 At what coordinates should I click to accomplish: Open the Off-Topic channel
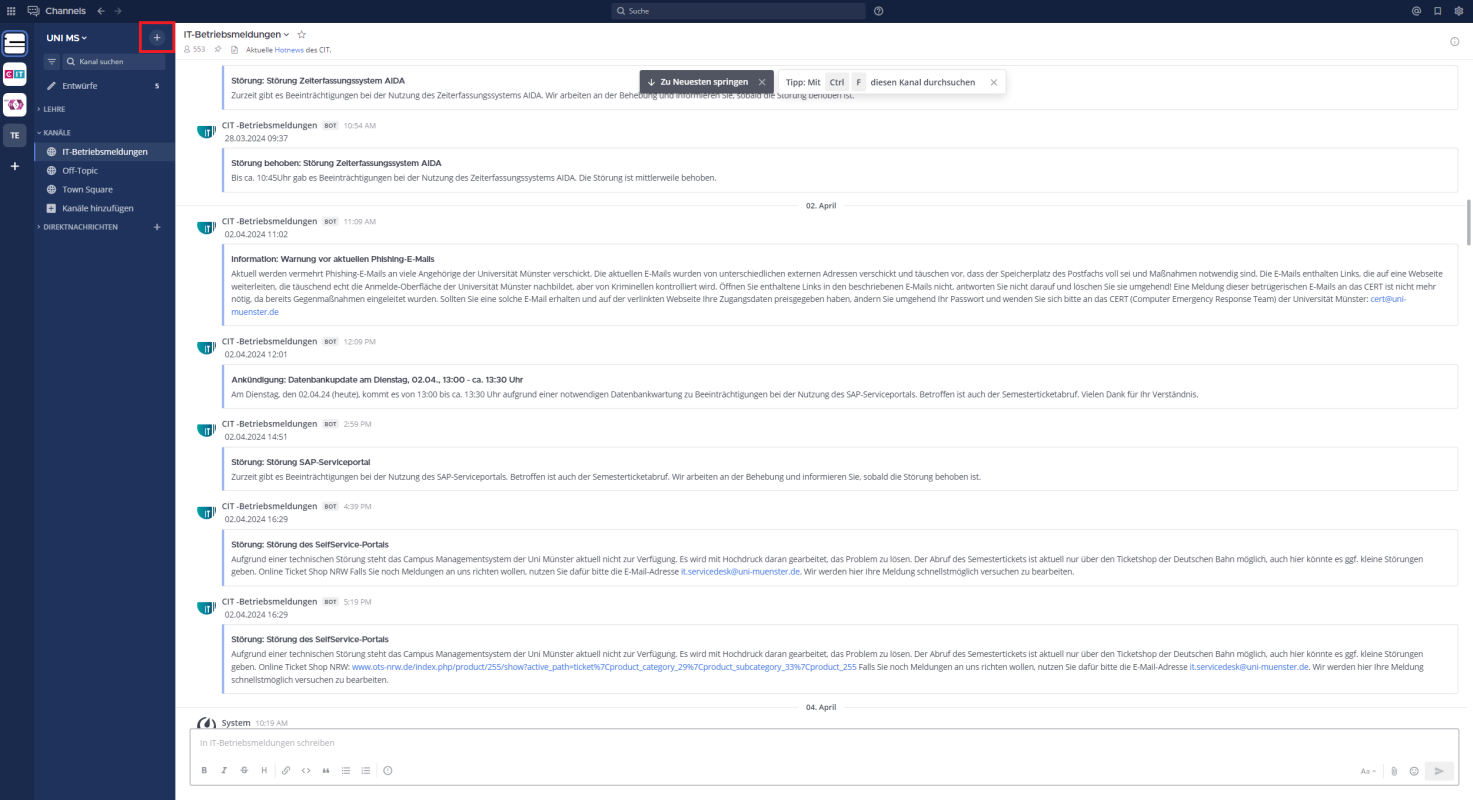pyautogui.click(x=105, y=171)
